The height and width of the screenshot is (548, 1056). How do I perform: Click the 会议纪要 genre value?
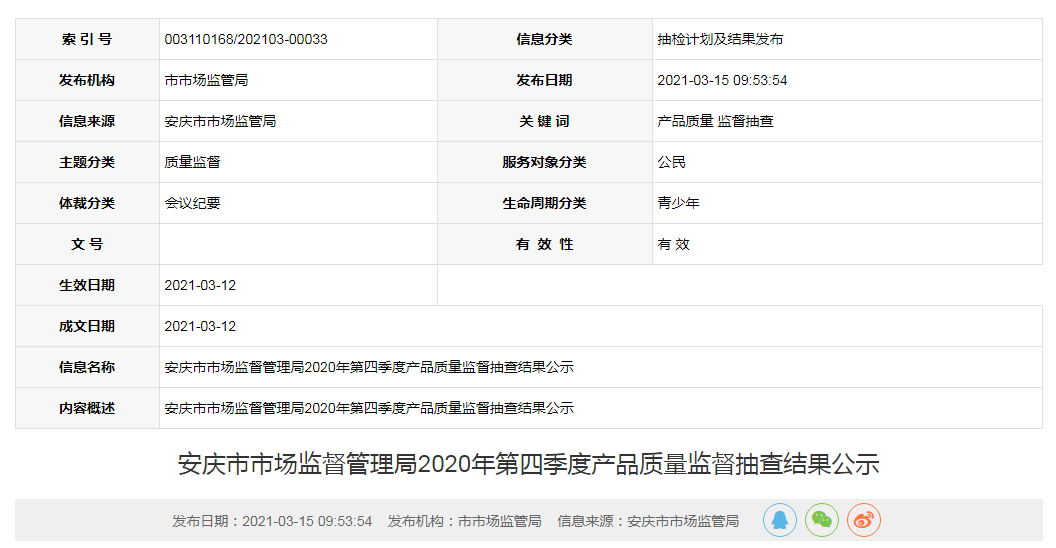click(x=192, y=203)
